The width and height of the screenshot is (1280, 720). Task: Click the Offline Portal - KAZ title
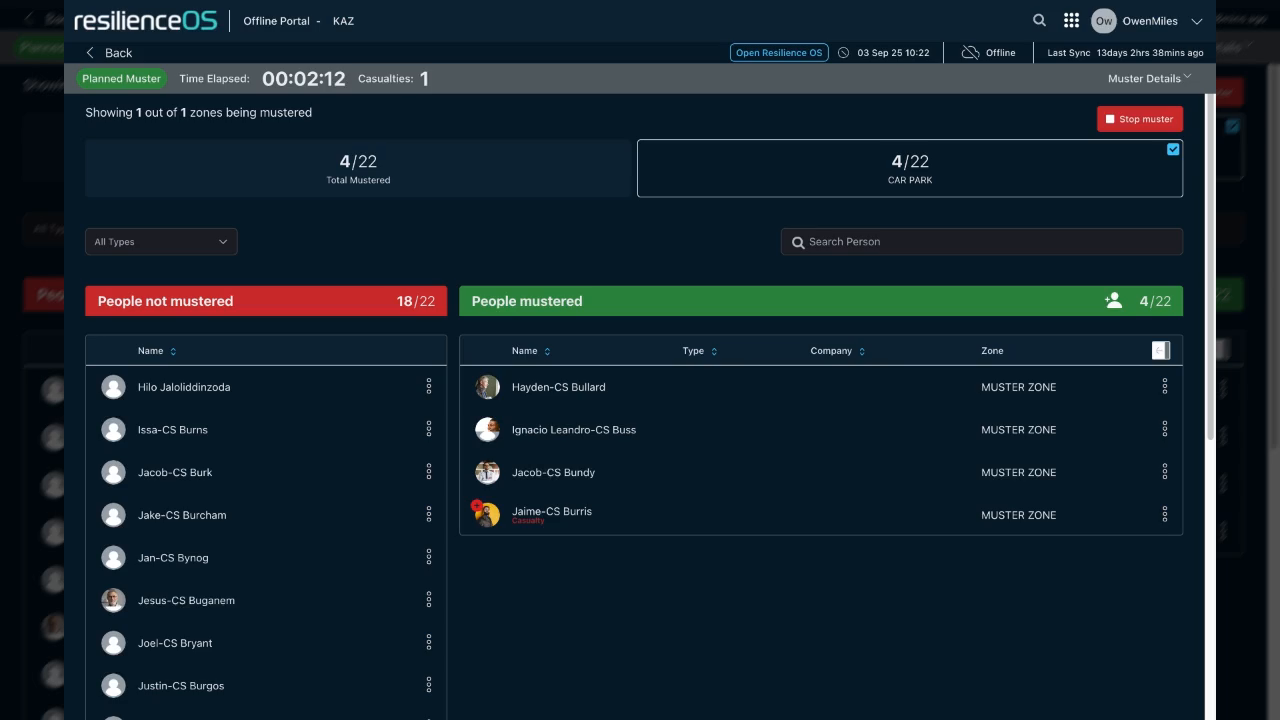pyautogui.click(x=298, y=21)
